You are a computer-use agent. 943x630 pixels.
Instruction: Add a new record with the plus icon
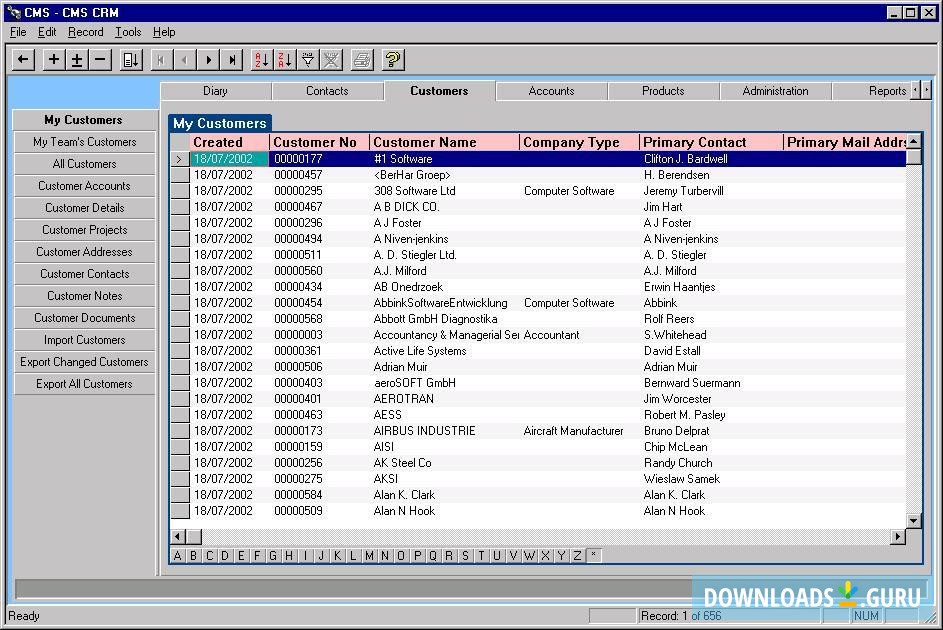point(53,60)
